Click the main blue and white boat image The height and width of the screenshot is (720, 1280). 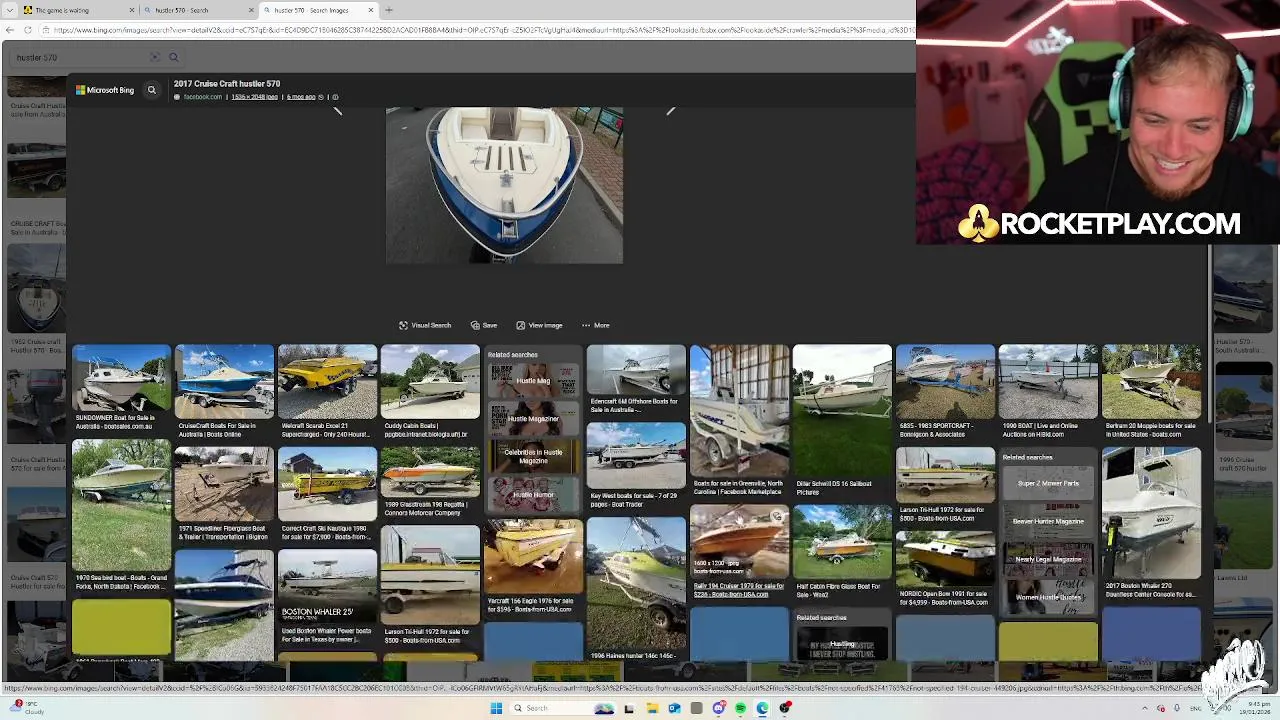pyautogui.click(x=504, y=185)
